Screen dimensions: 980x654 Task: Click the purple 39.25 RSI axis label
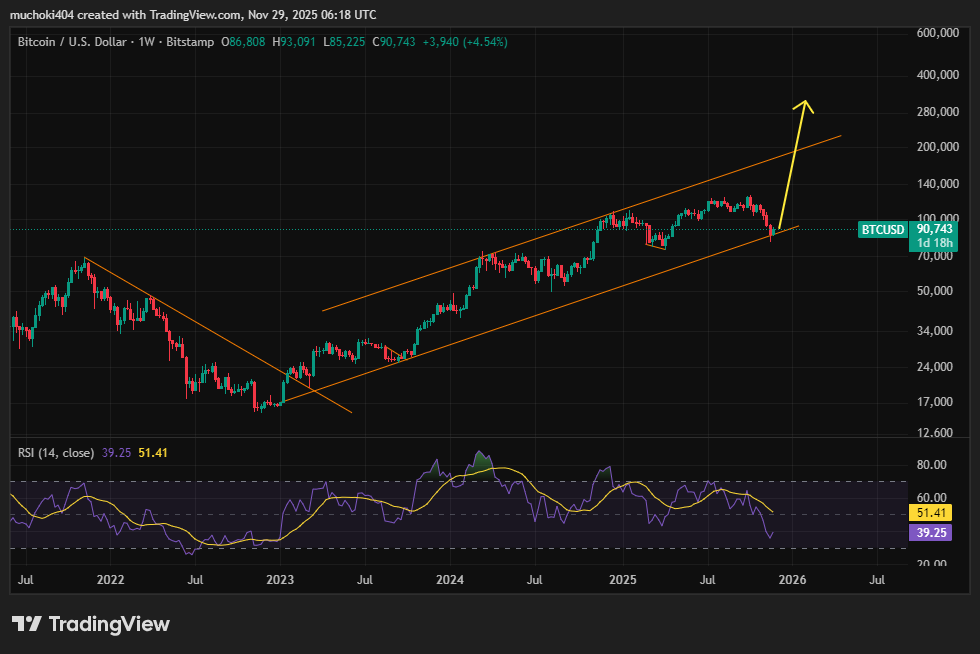[x=930, y=533]
